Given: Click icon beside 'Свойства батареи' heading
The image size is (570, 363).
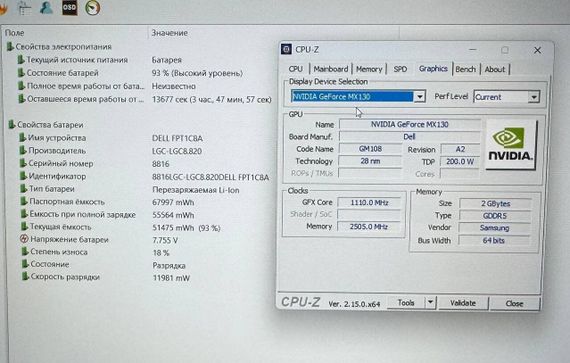Looking at the screenshot, I should 12,125.
